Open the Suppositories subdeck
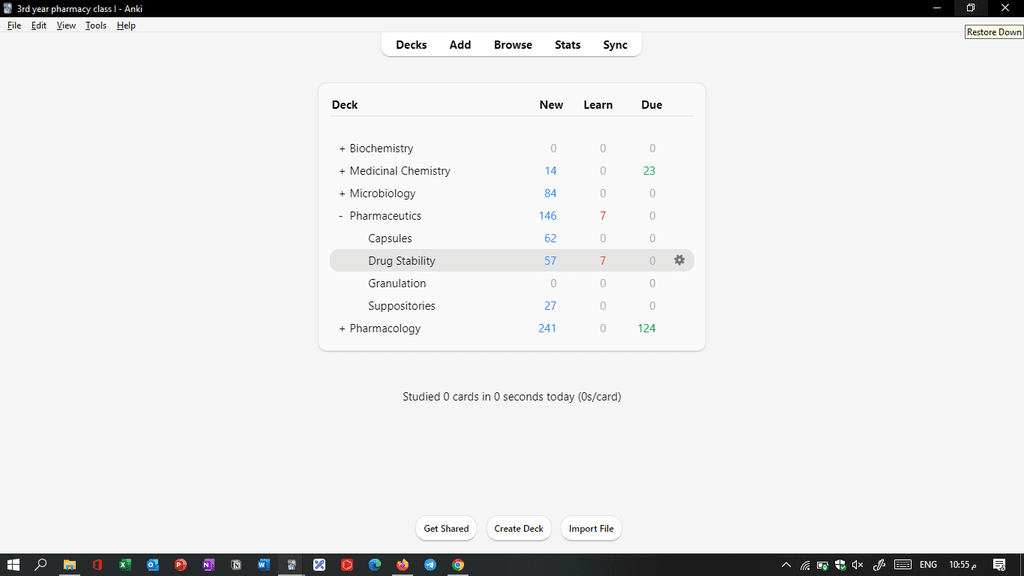 (x=402, y=306)
